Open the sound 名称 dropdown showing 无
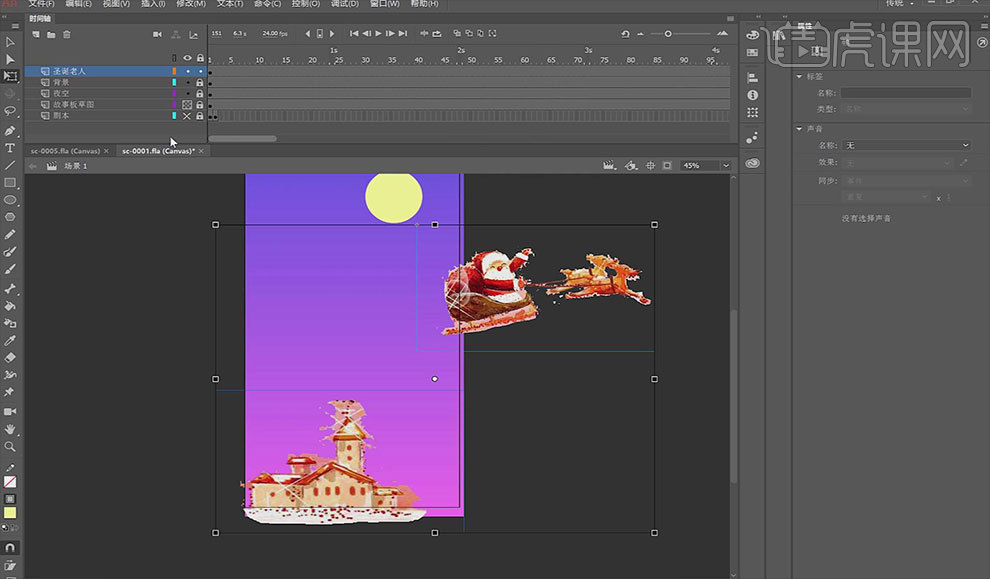Image resolution: width=990 pixels, height=579 pixels. coord(907,145)
